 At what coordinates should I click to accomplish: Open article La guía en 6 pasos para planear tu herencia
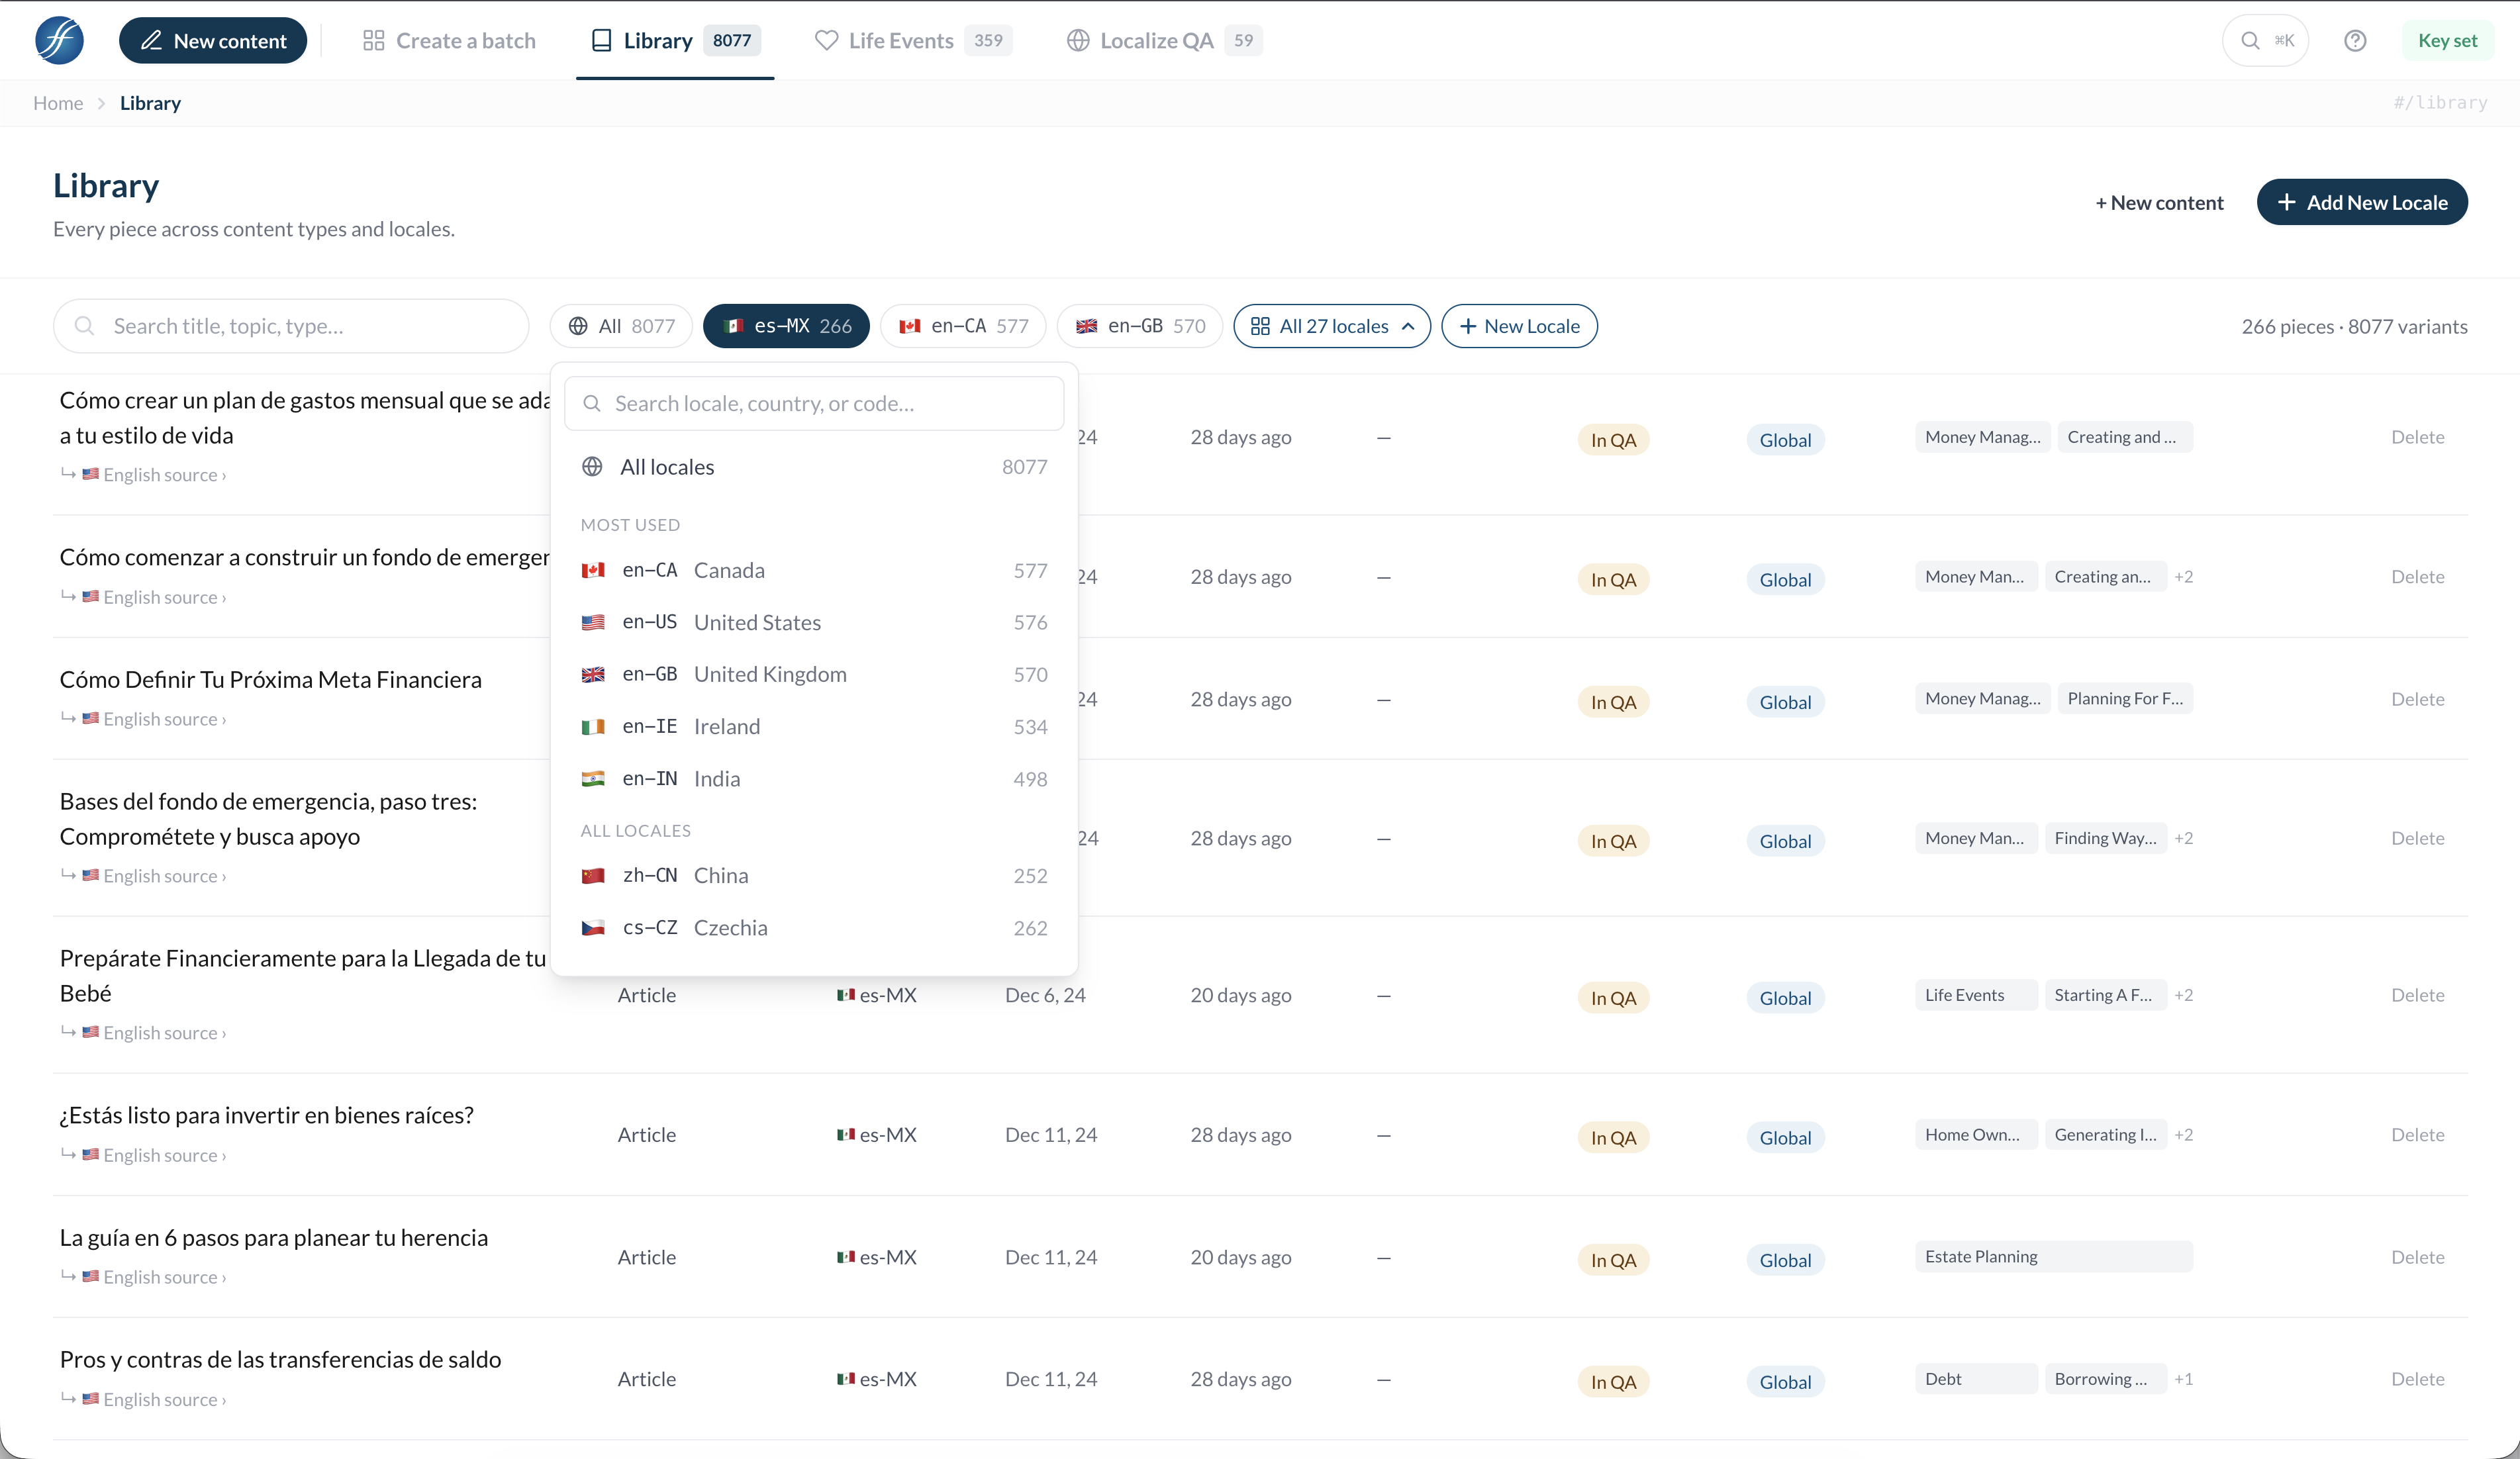[x=274, y=1237]
